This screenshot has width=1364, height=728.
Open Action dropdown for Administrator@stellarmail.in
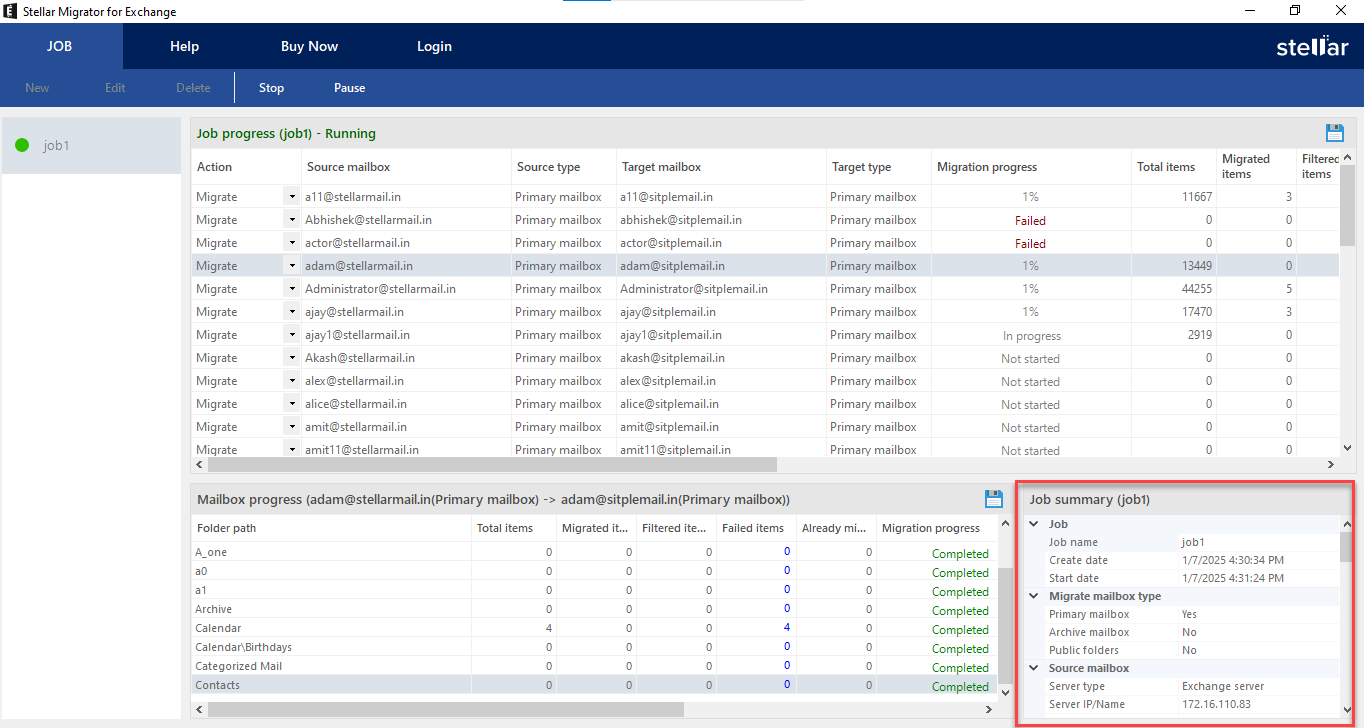tap(292, 289)
